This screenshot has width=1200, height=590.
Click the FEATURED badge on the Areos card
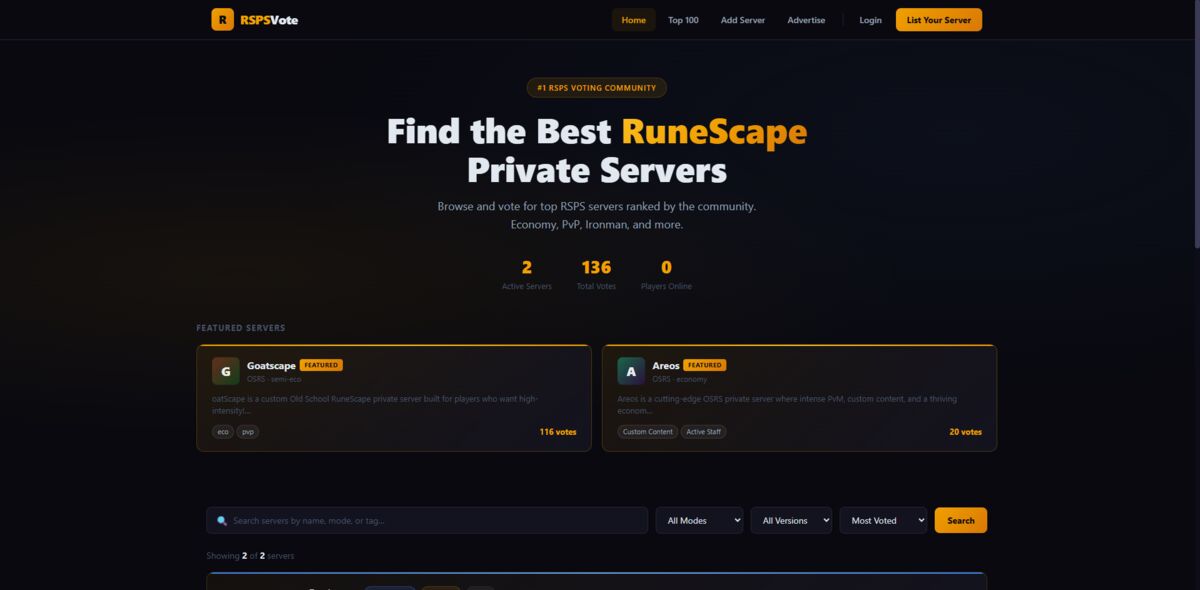pos(703,365)
